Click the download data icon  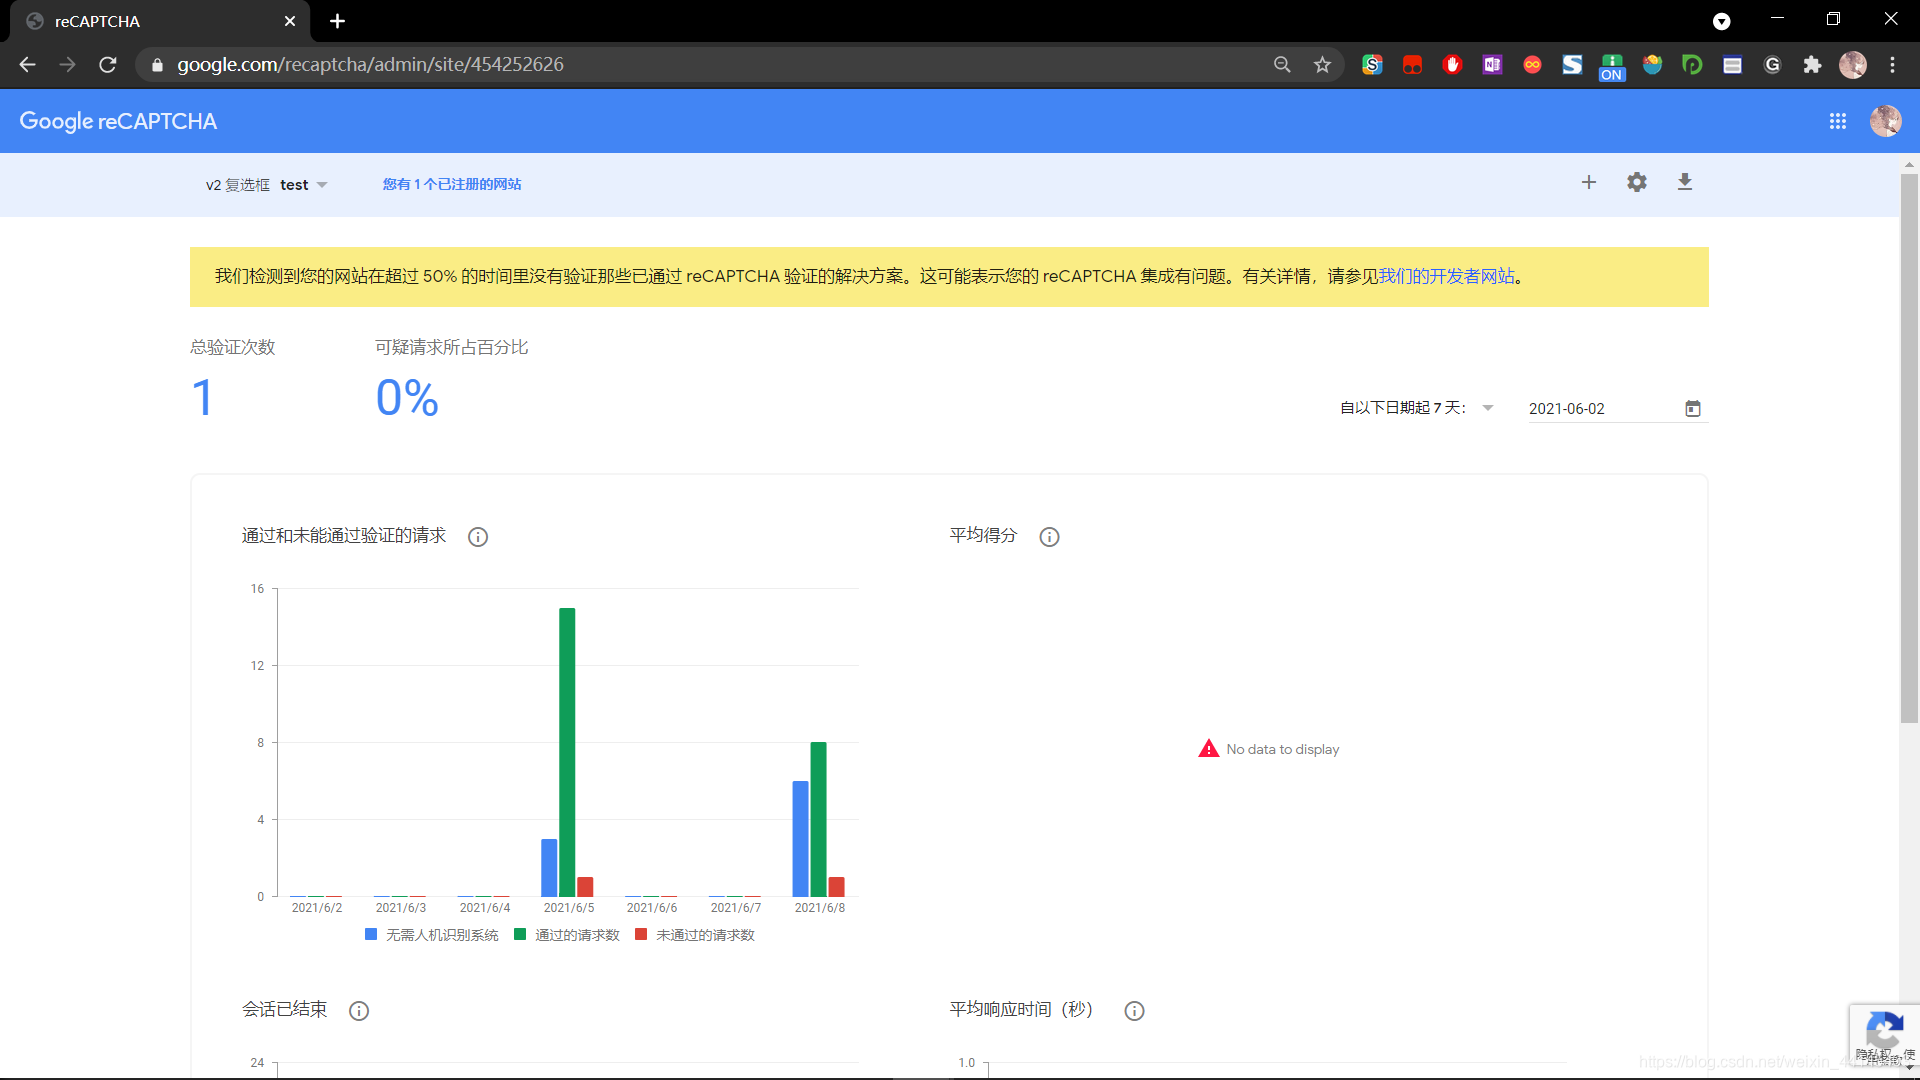pyautogui.click(x=1684, y=182)
